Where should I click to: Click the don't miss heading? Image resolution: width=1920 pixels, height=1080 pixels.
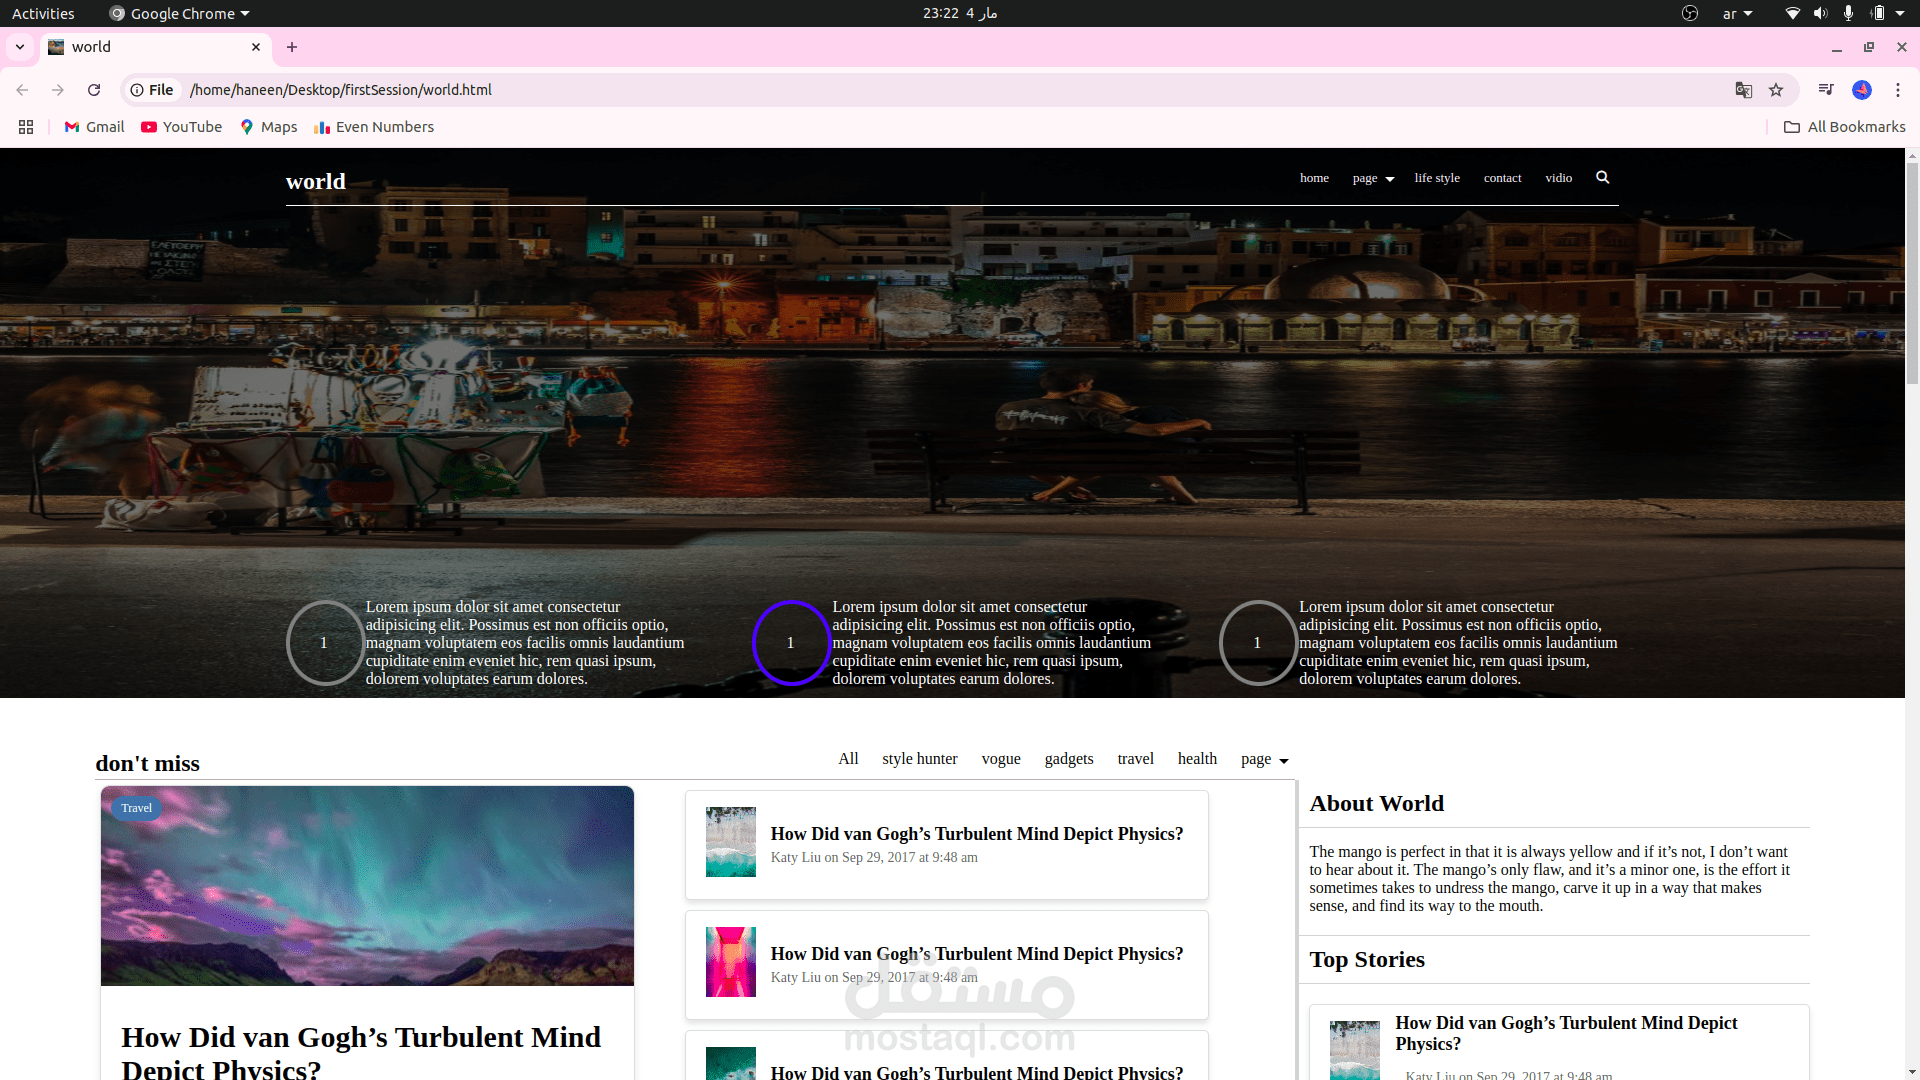click(x=148, y=763)
